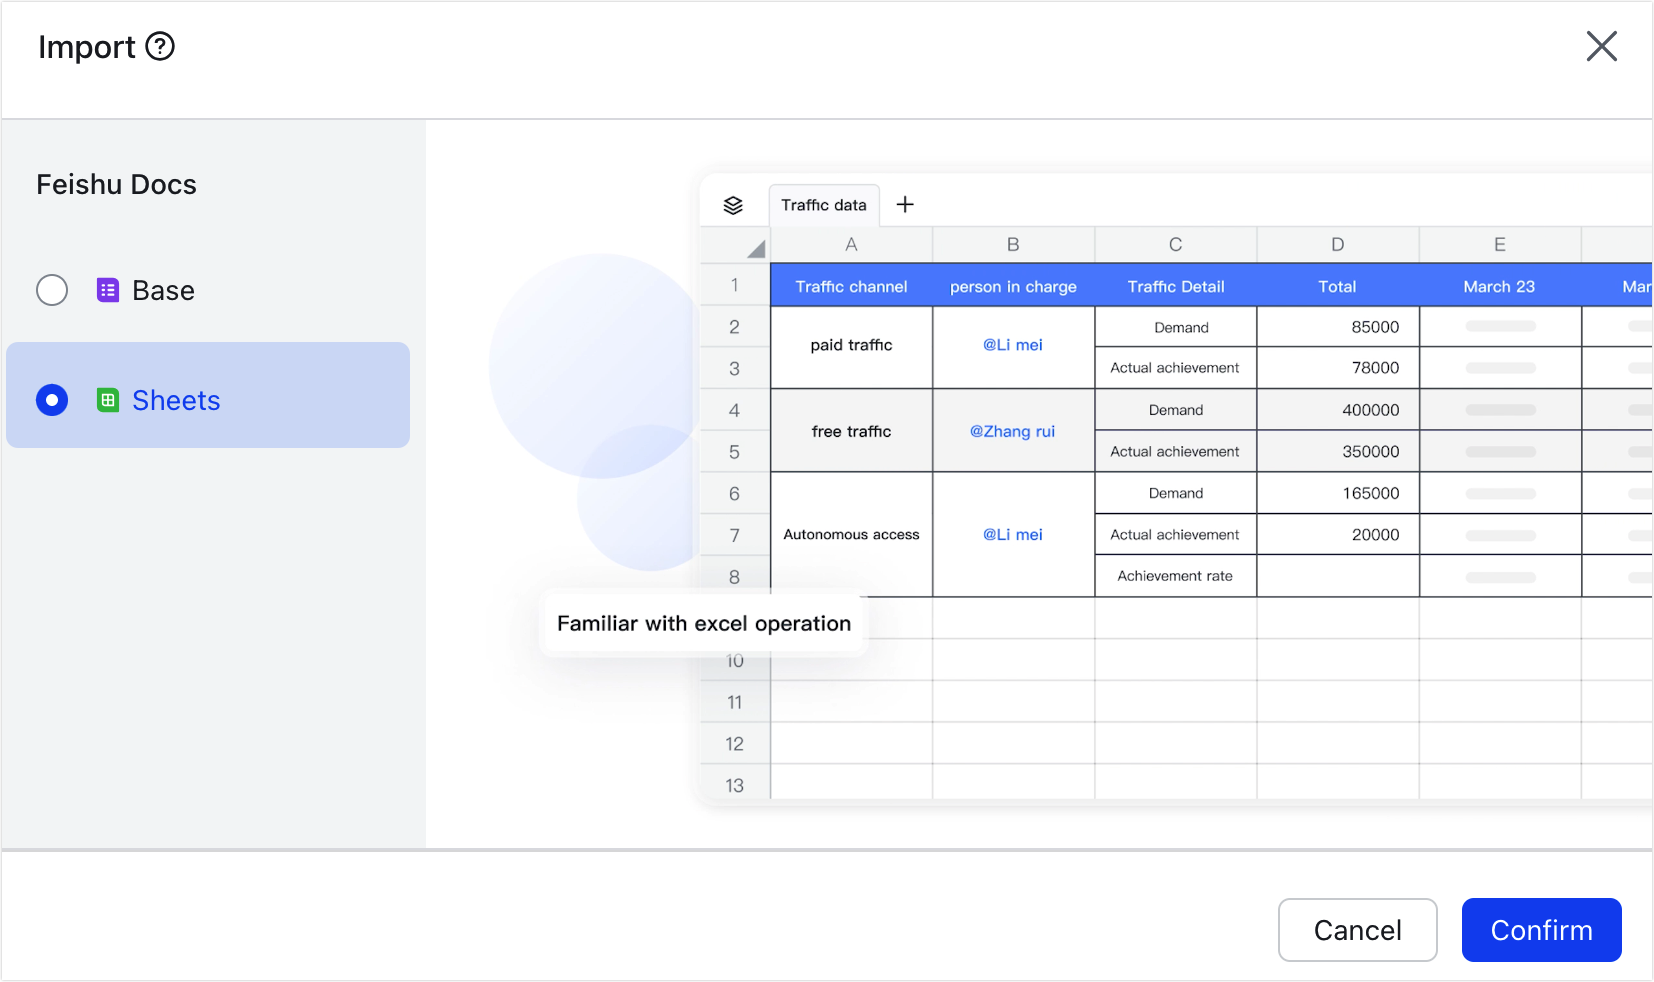This screenshot has height=982, width=1654.
Task: Click the purple Base icon
Action: pyautogui.click(x=108, y=290)
